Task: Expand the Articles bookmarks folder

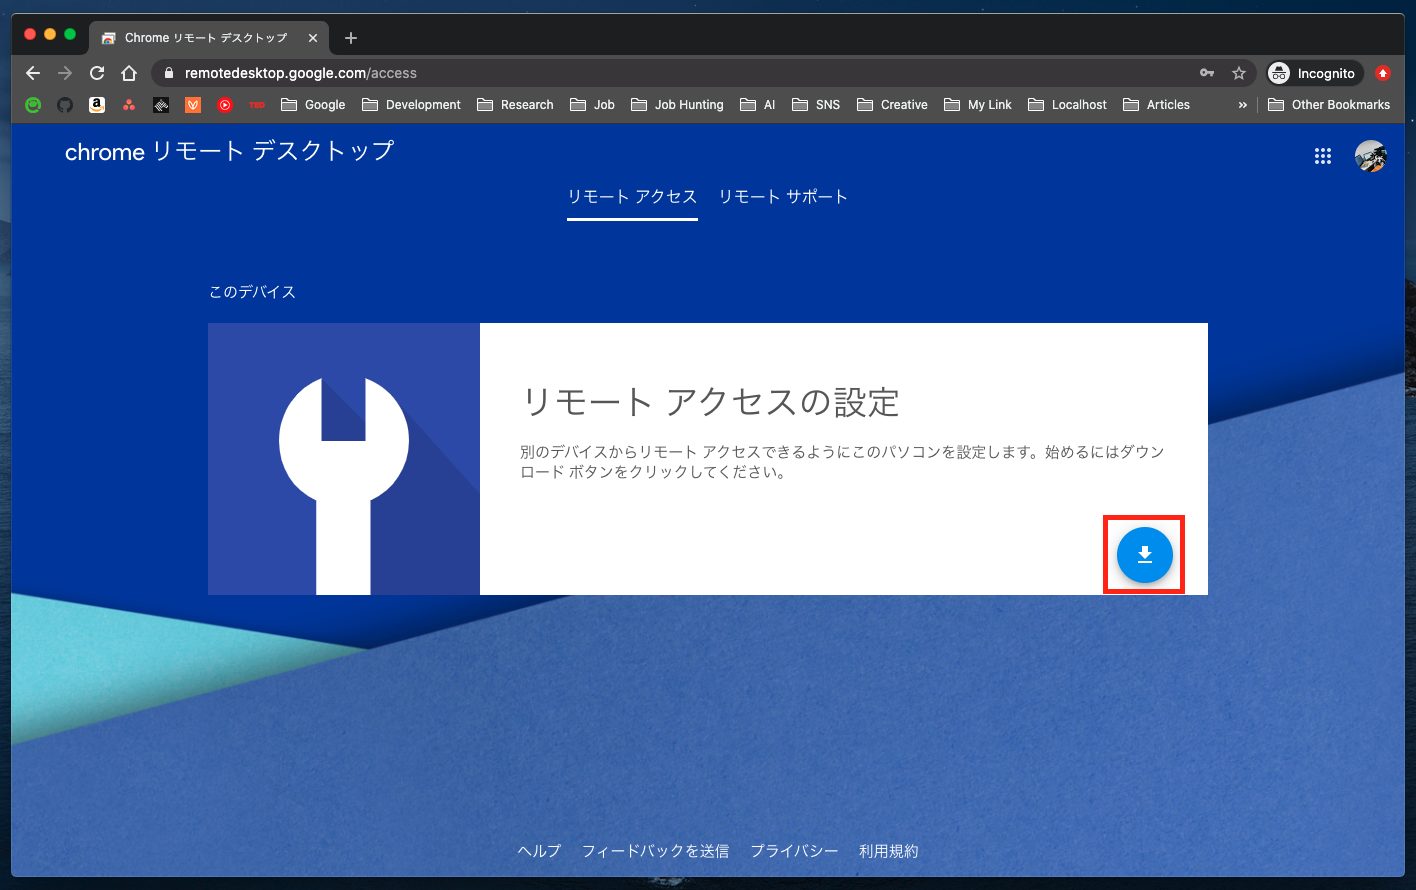Action: pos(1156,104)
